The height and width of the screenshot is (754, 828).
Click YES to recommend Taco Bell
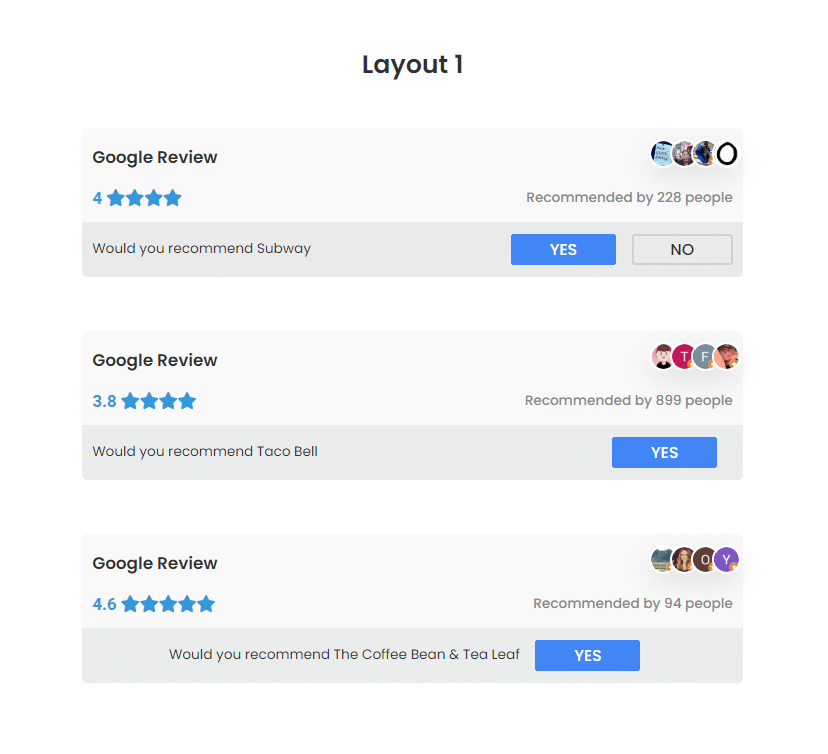664,453
